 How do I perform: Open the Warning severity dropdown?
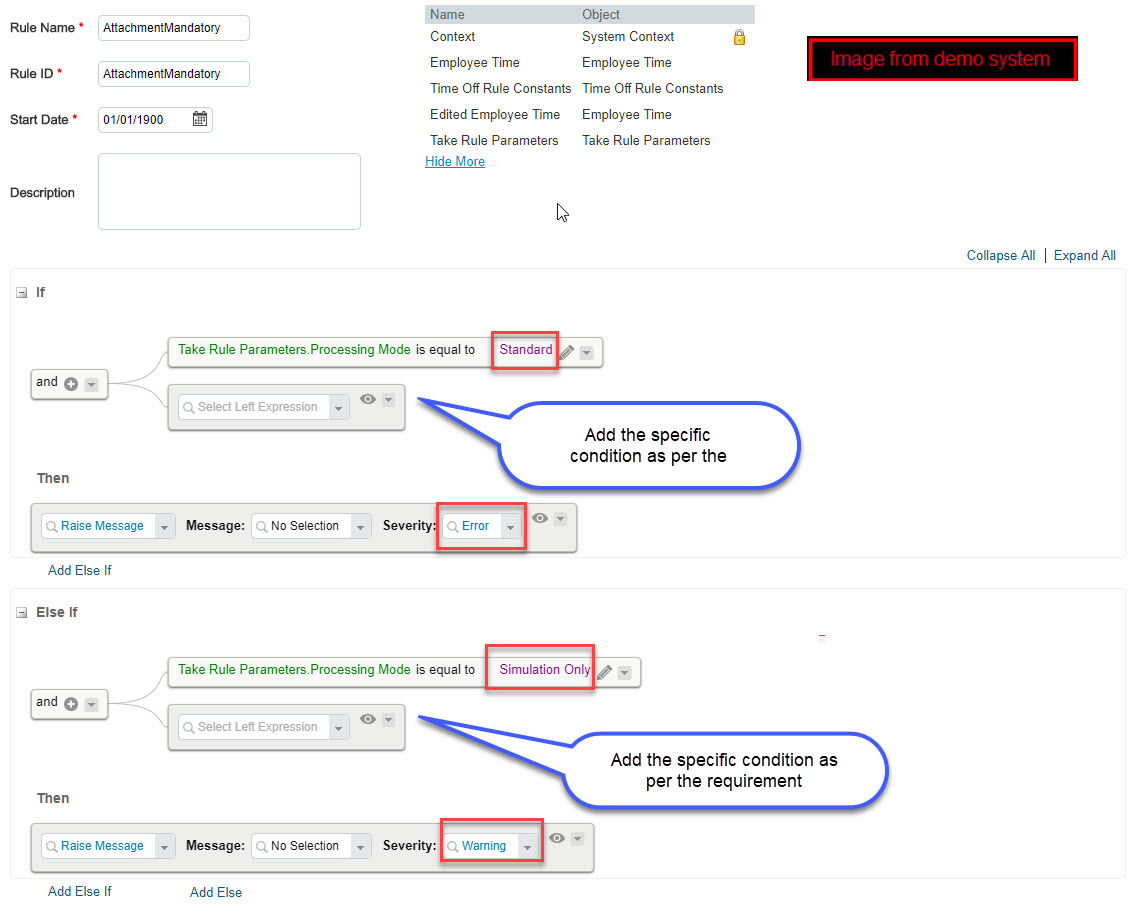(528, 846)
